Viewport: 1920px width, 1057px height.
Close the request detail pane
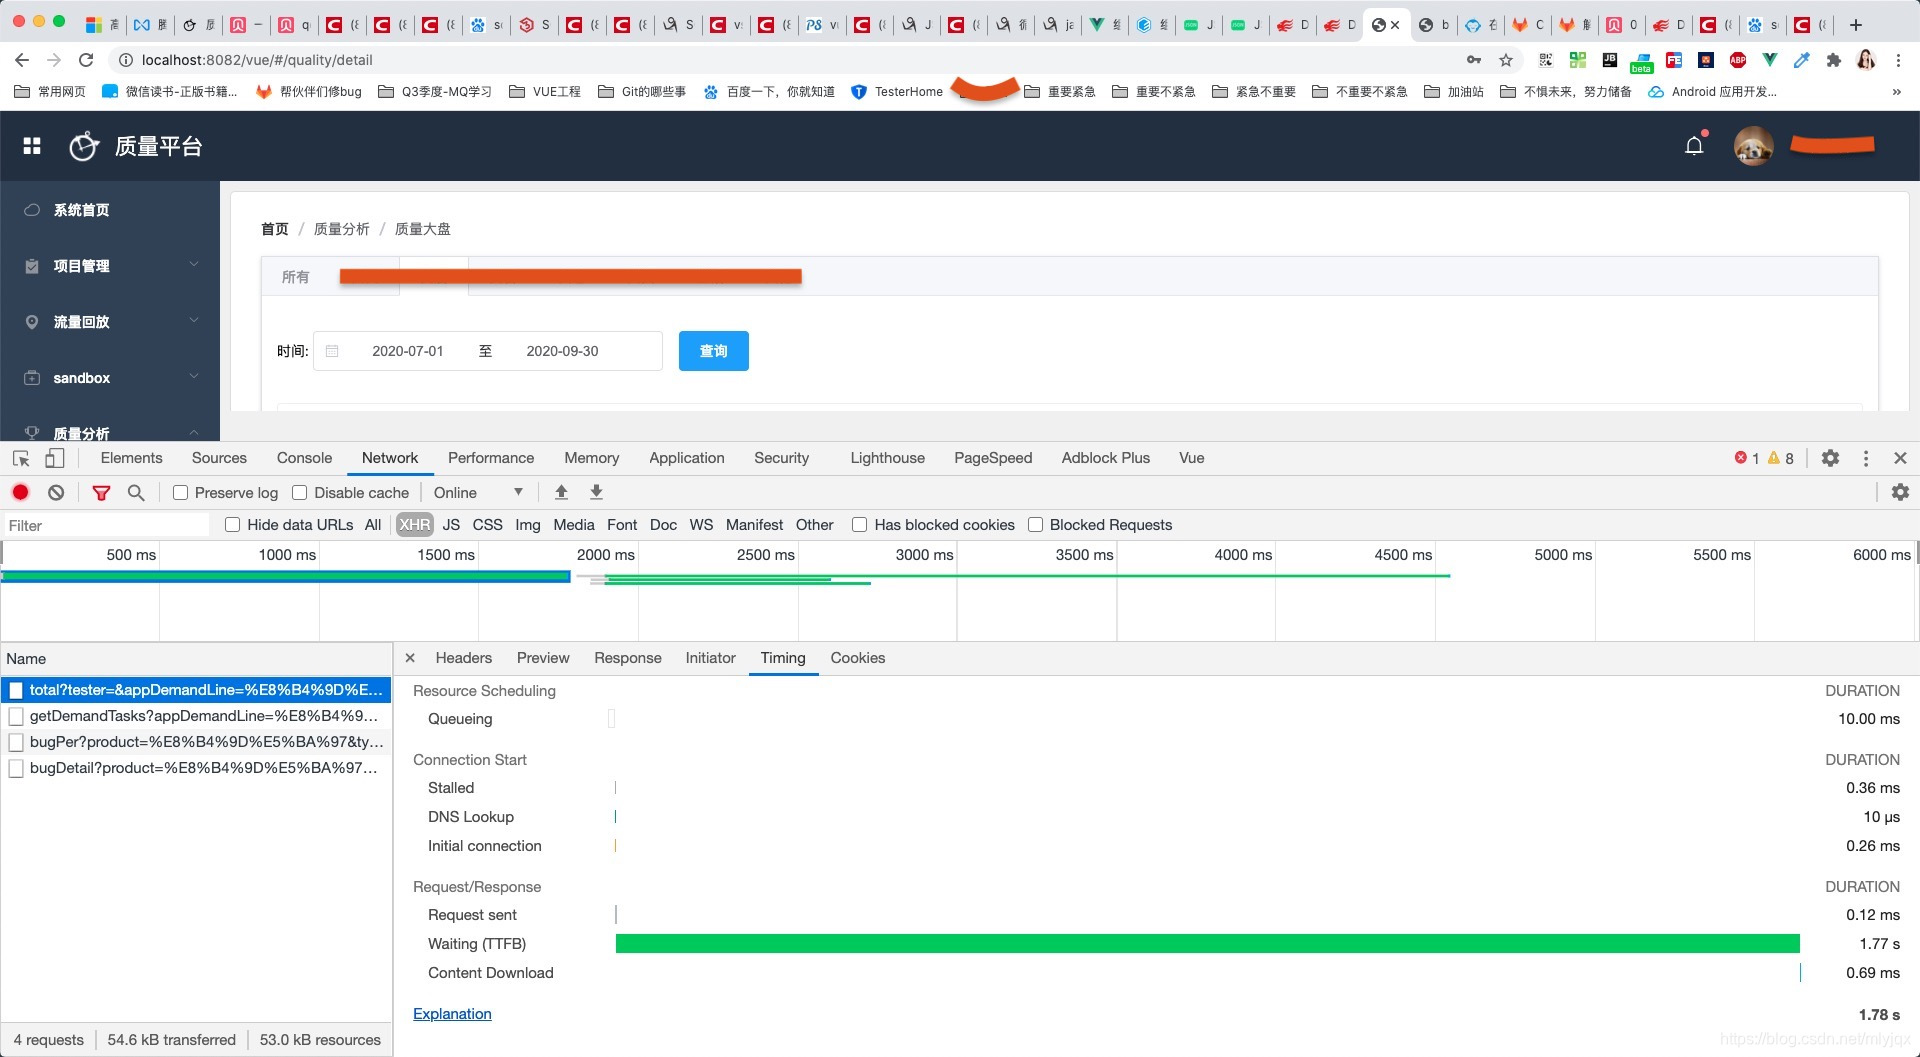coord(410,658)
